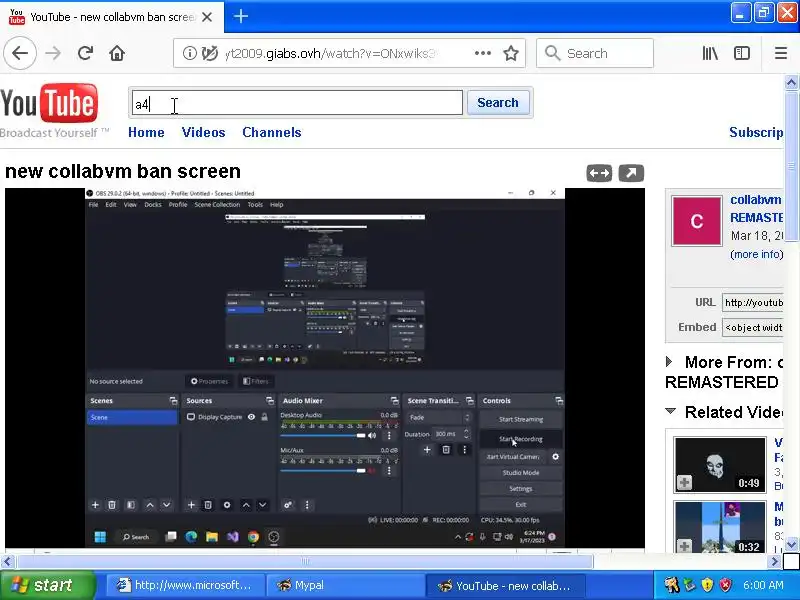This screenshot has height=600, width=800.
Task: Open the 0:49 related video thumbnail
Action: tap(720, 464)
